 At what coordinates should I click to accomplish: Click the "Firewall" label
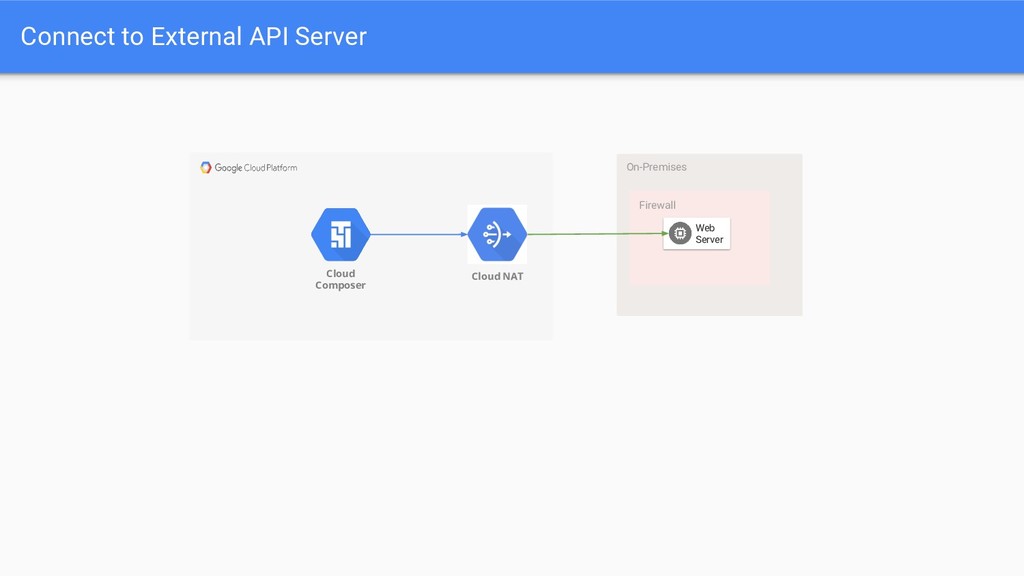pos(657,205)
